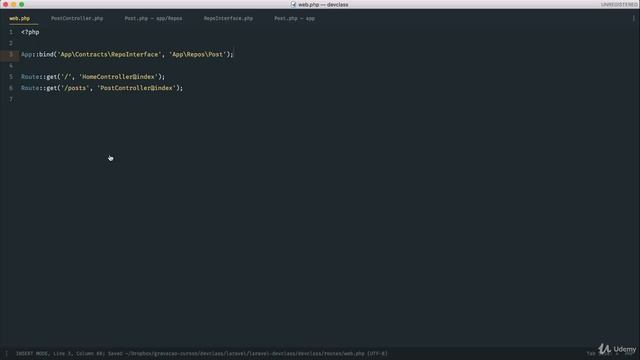
Task: Open the Post.php — app/Repos tab
Action: (153, 18)
